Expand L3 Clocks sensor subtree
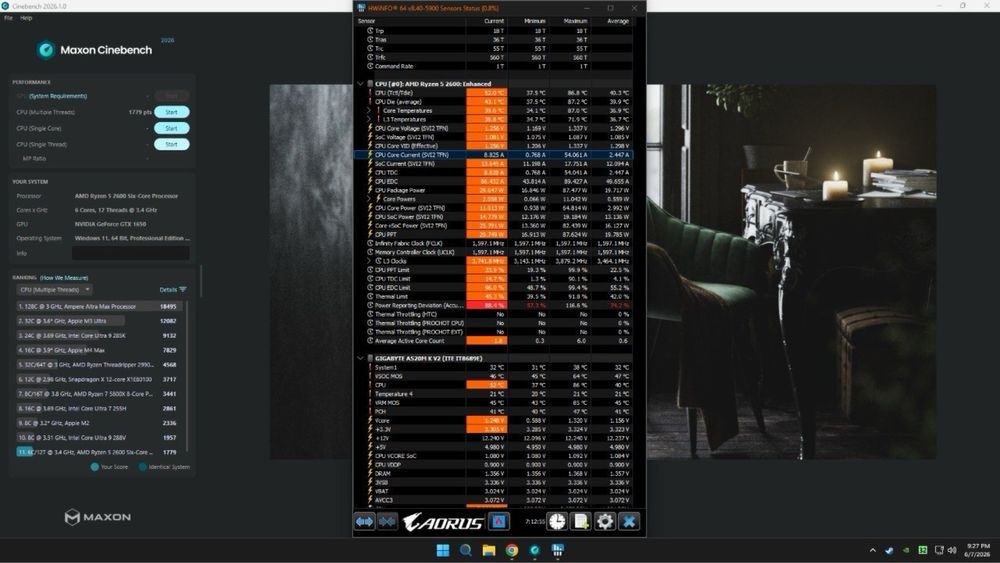 (369, 261)
